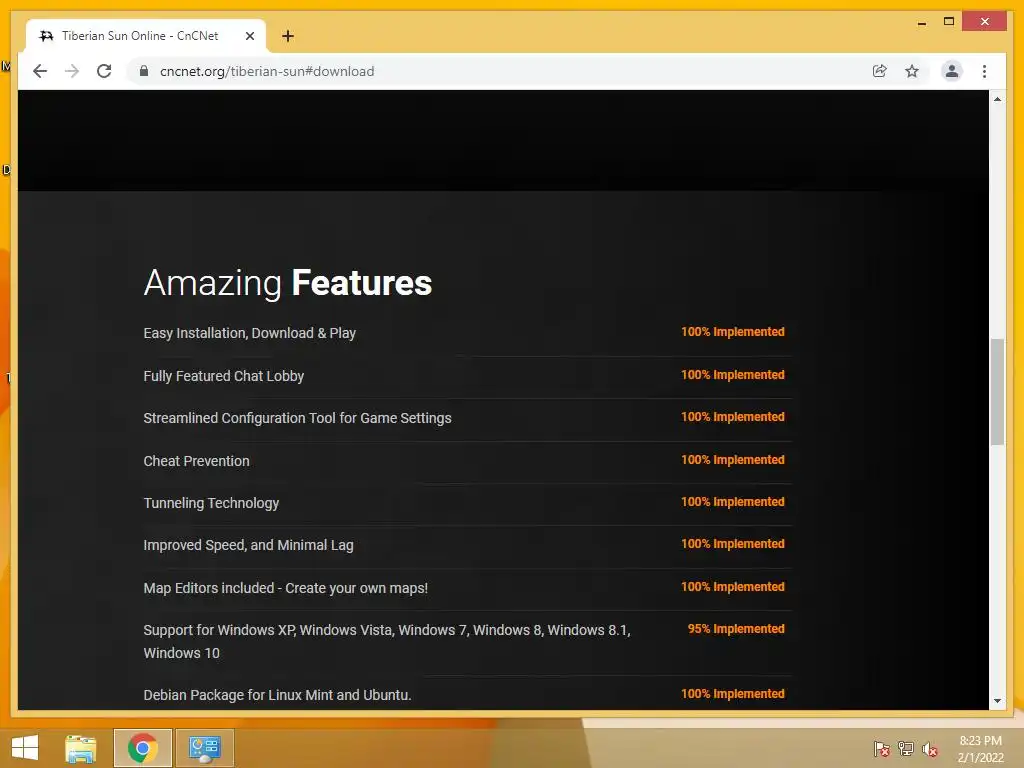The height and width of the screenshot is (768, 1024).
Task: Click '100% Implemented' beside Easy Installation
Action: point(733,332)
